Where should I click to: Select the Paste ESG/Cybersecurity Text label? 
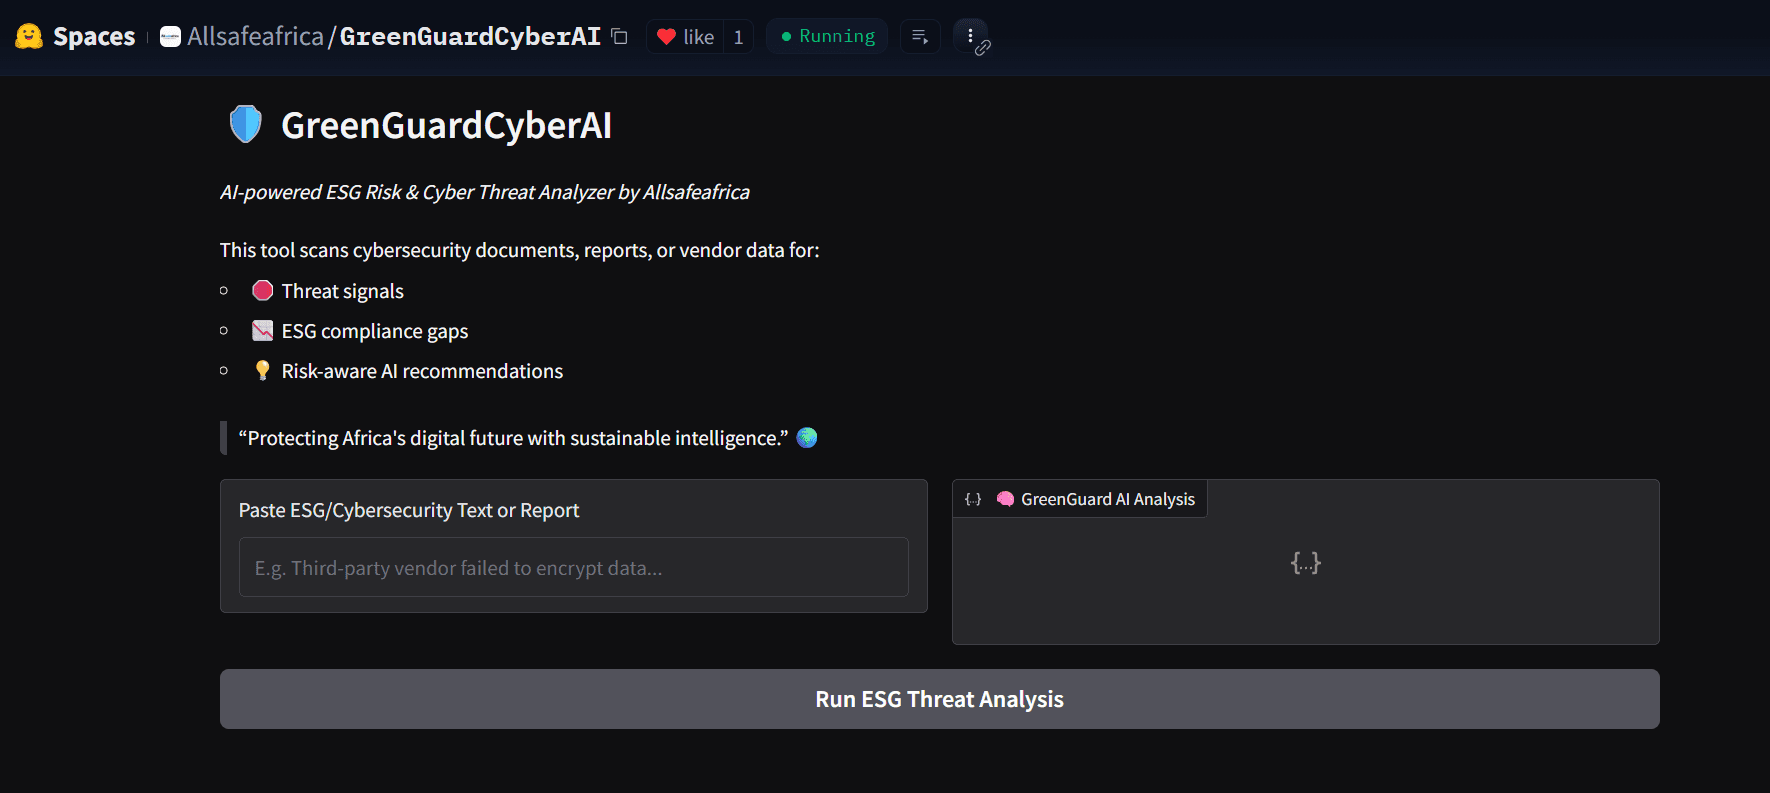point(409,510)
